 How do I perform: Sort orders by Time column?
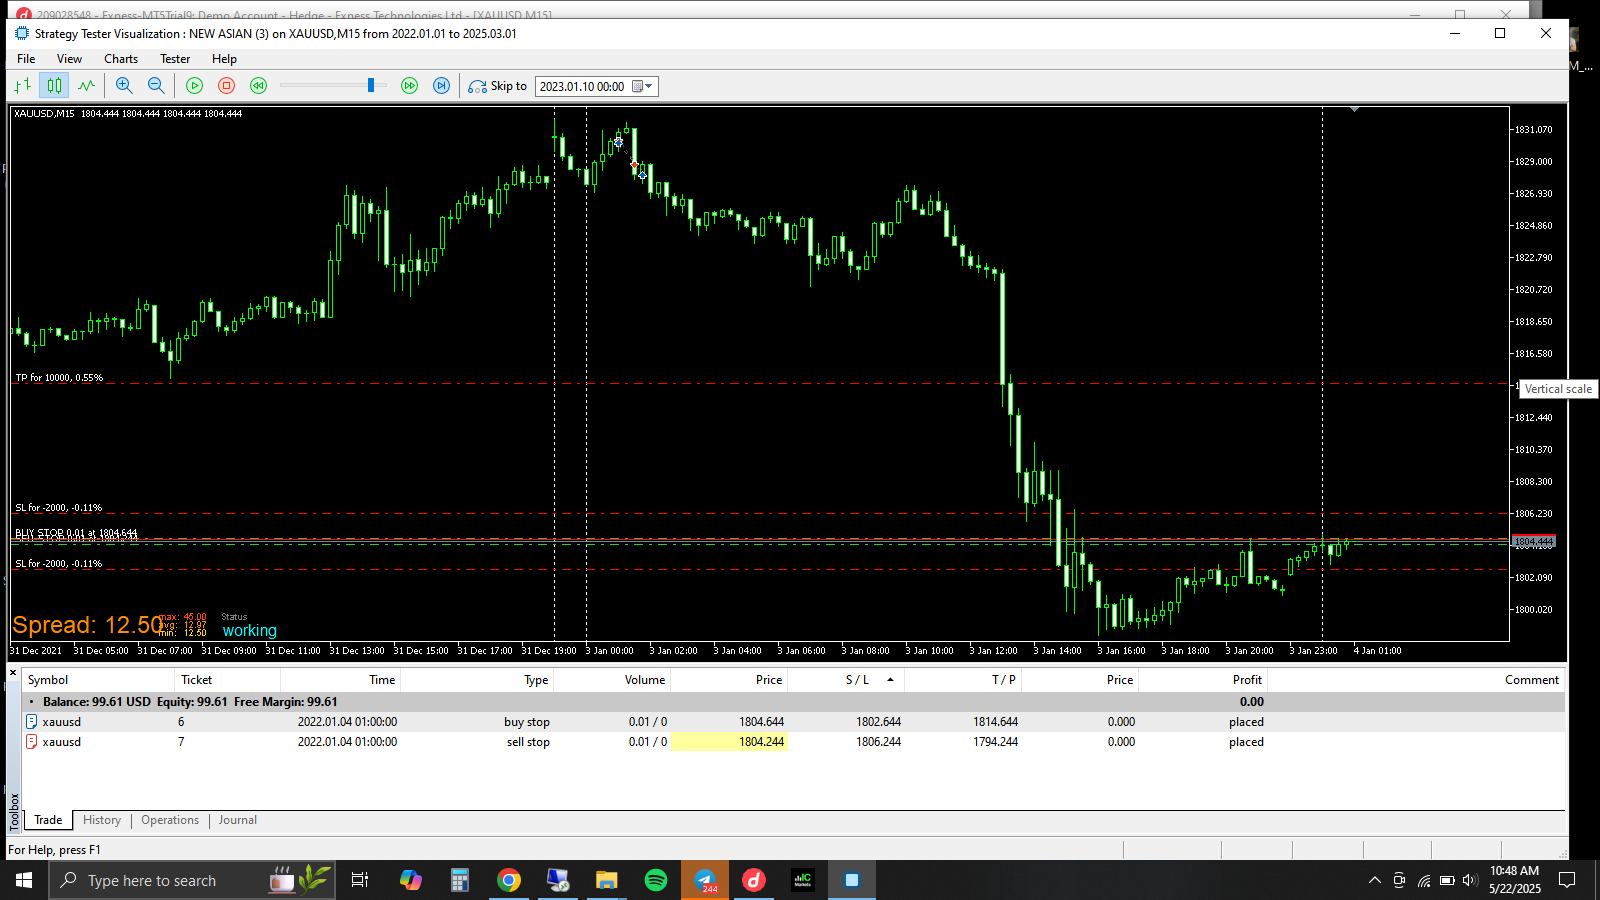point(340,680)
